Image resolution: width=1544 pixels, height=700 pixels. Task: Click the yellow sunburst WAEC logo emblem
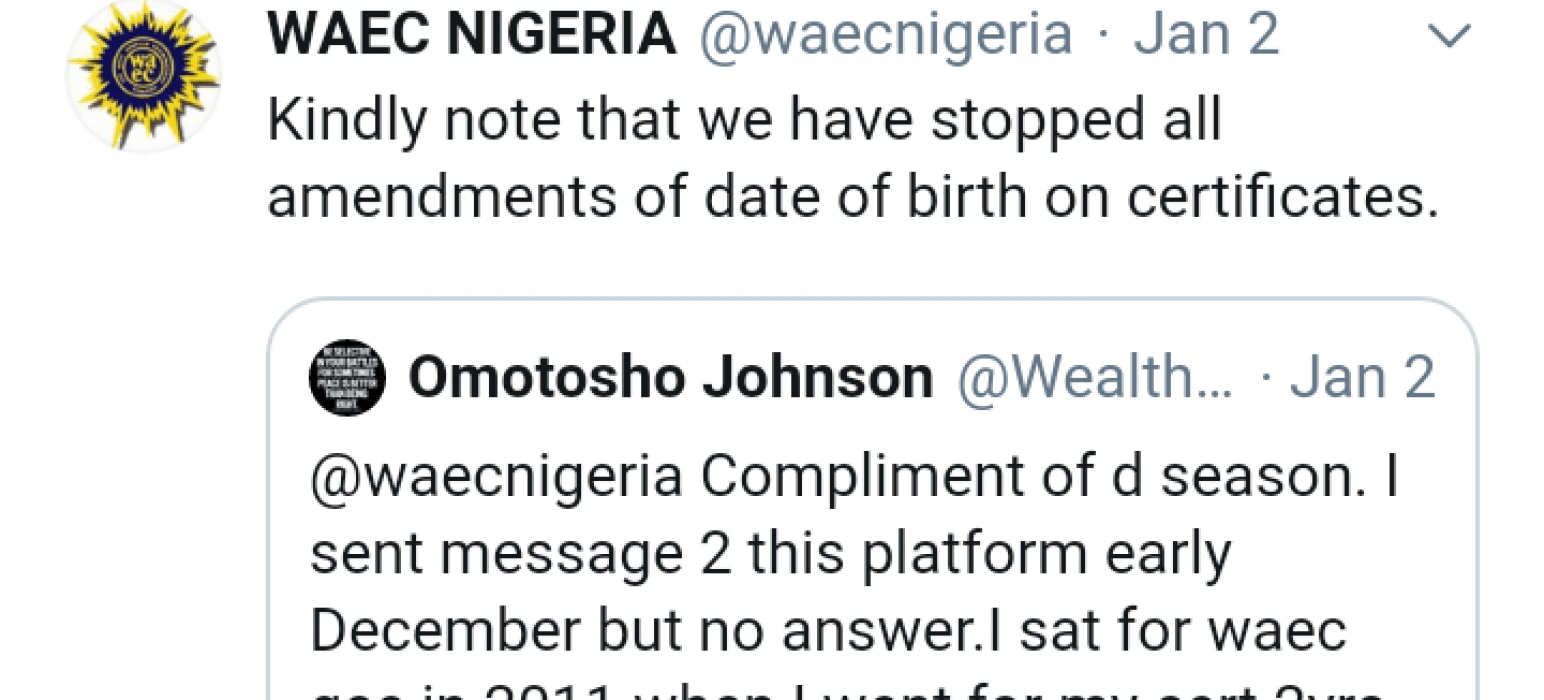(x=144, y=76)
